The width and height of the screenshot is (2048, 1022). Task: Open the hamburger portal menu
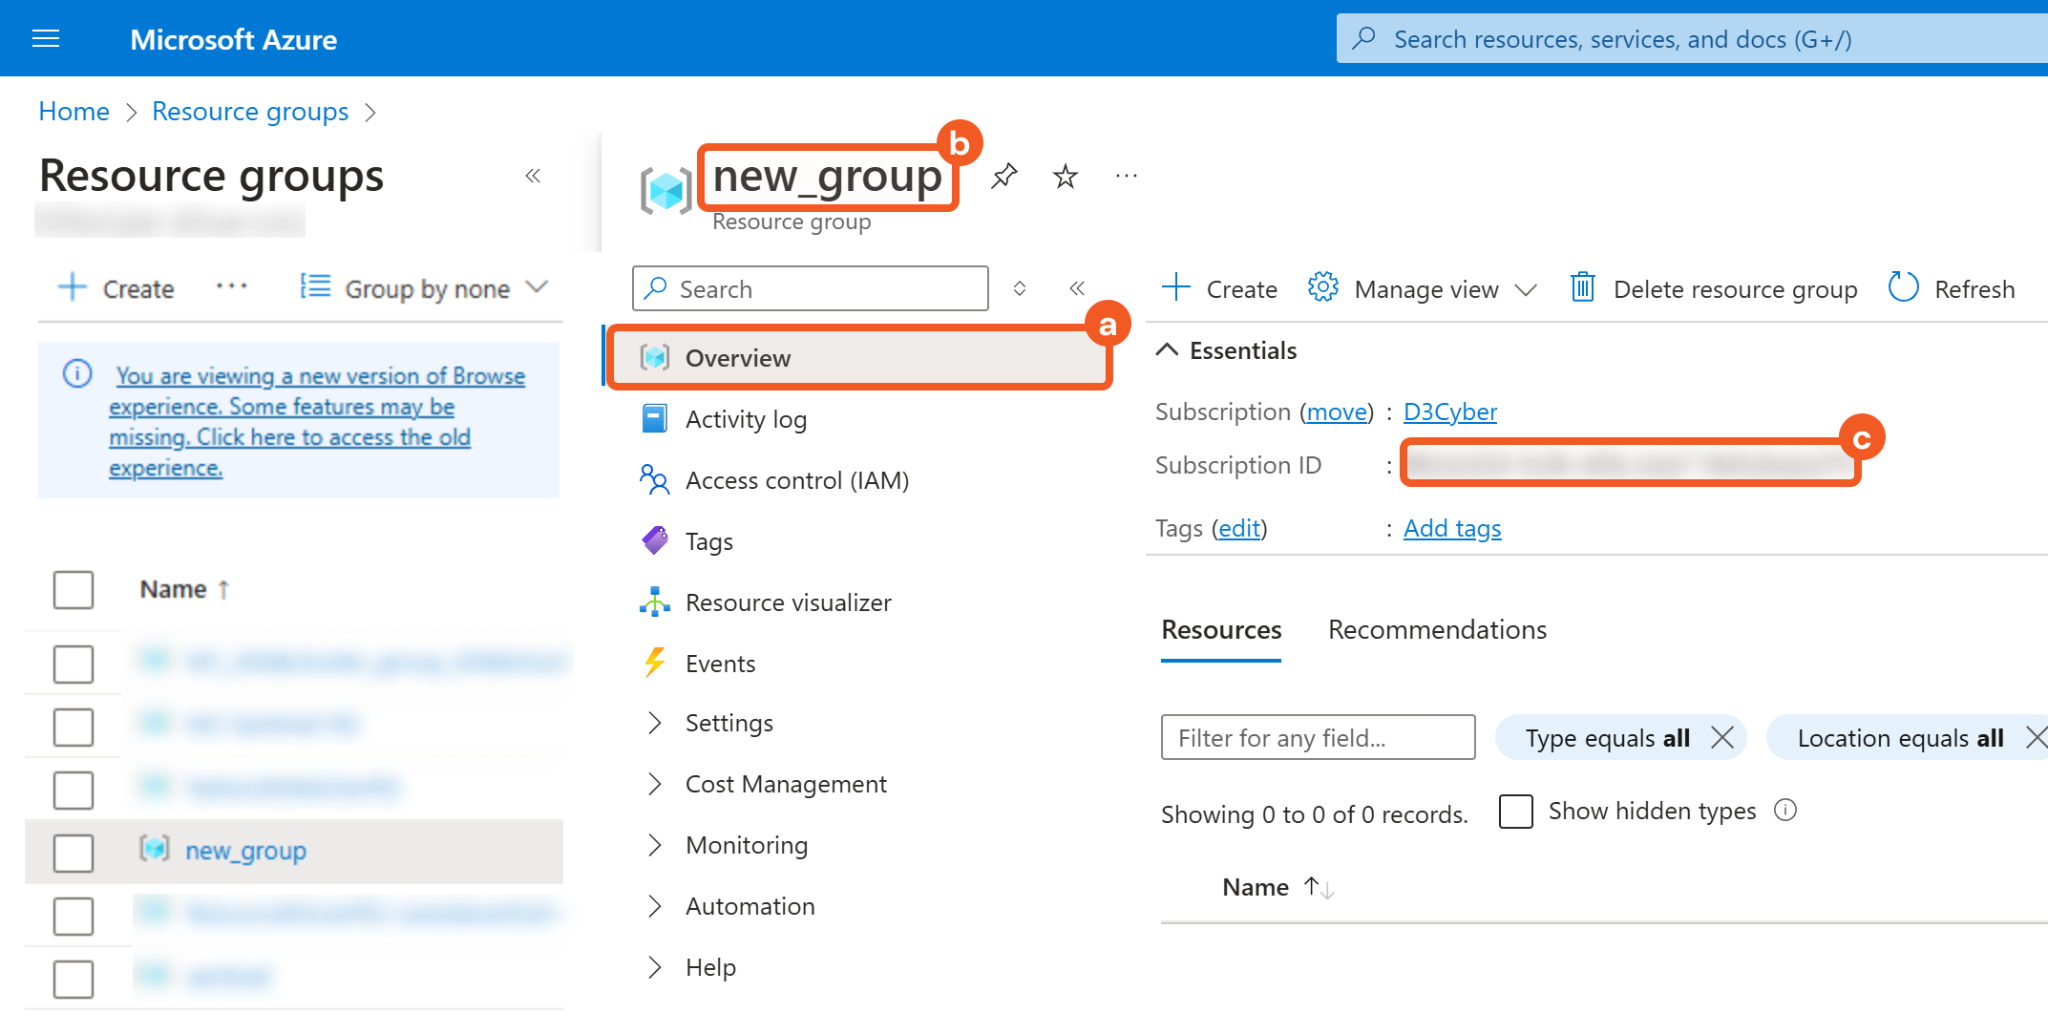tap(46, 39)
